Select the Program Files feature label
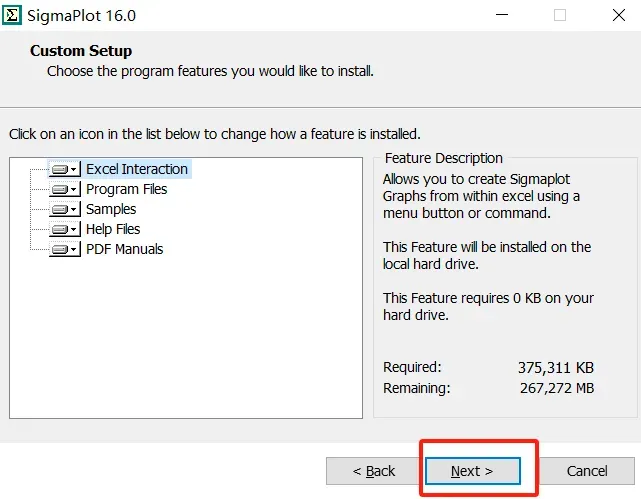This screenshot has width=641, height=499. coord(126,189)
